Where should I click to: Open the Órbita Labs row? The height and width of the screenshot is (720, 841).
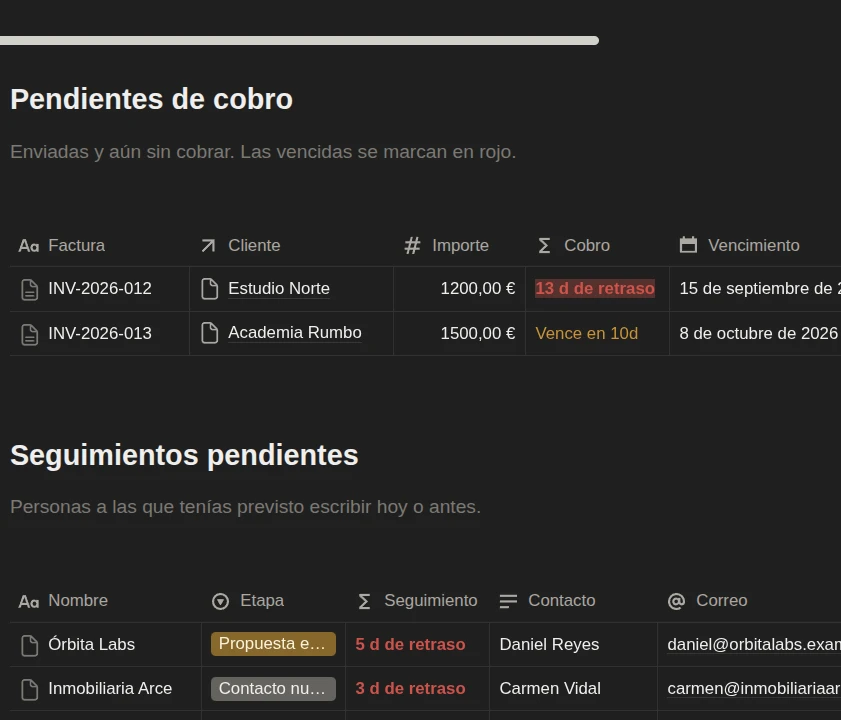(91, 644)
